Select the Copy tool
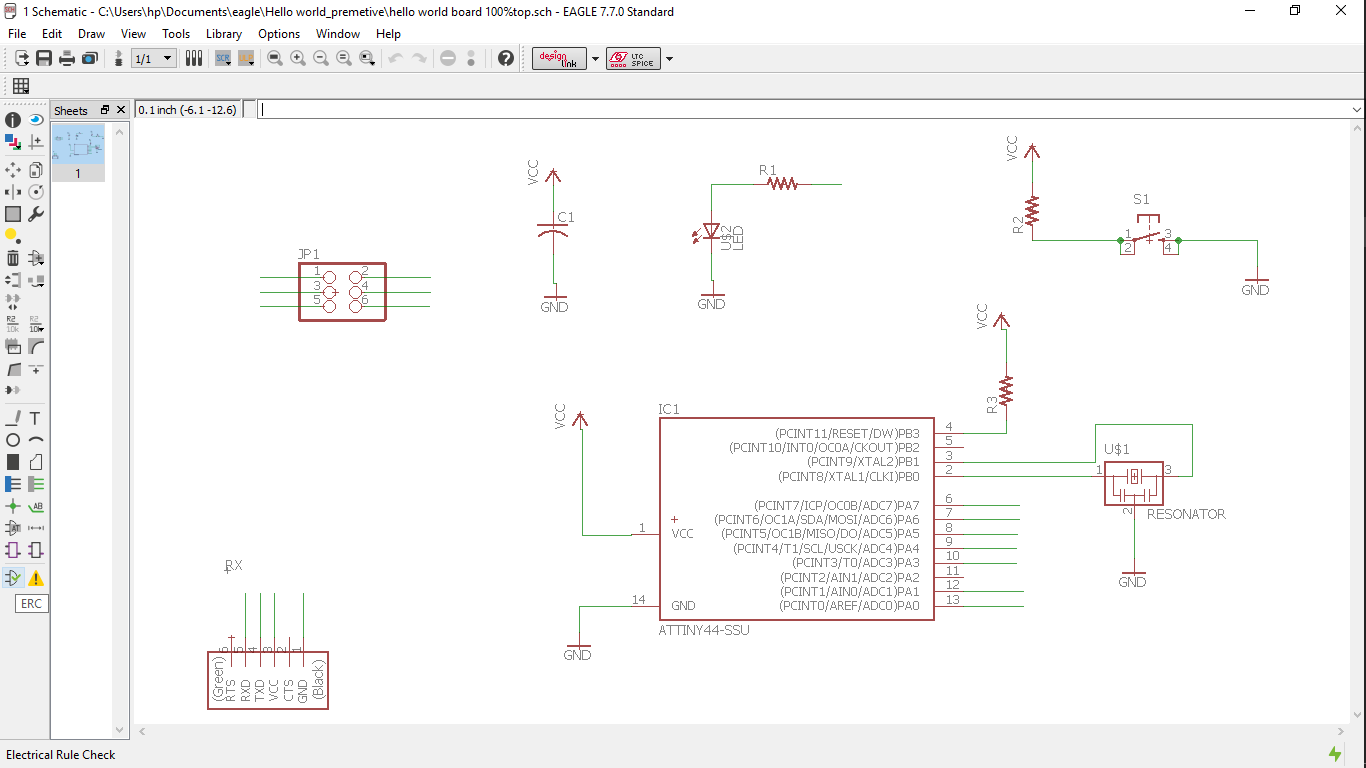This screenshot has height=768, width=1366. [x=36, y=170]
